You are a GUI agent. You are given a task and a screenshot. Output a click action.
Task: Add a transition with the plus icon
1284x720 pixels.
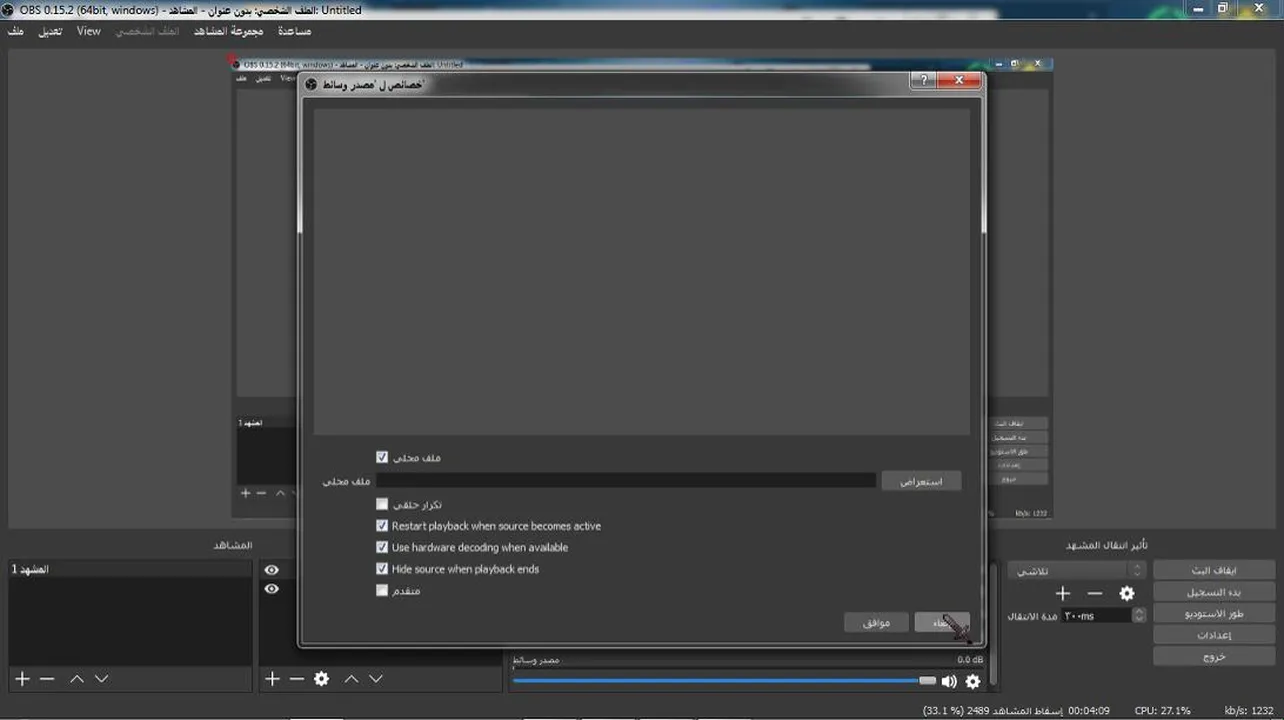(1063, 594)
